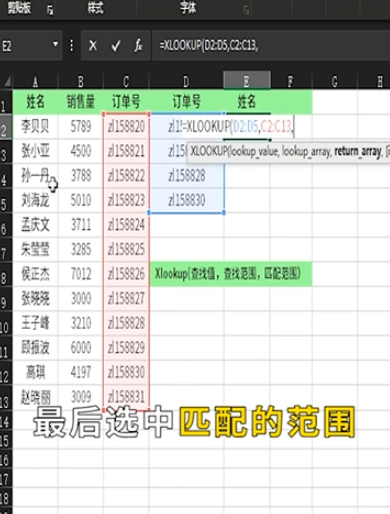The width and height of the screenshot is (390, 514).
Task: Click lookup_array in the XLOOKUP tooltip
Action: pyautogui.click(x=306, y=152)
